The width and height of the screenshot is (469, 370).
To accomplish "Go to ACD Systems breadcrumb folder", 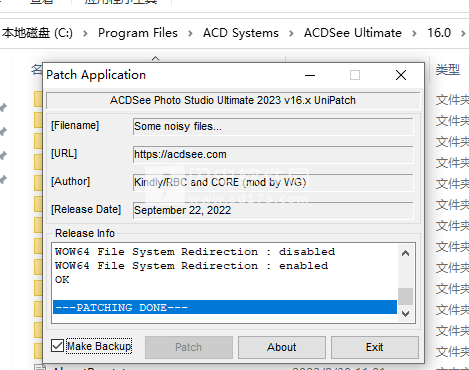I will [x=241, y=33].
